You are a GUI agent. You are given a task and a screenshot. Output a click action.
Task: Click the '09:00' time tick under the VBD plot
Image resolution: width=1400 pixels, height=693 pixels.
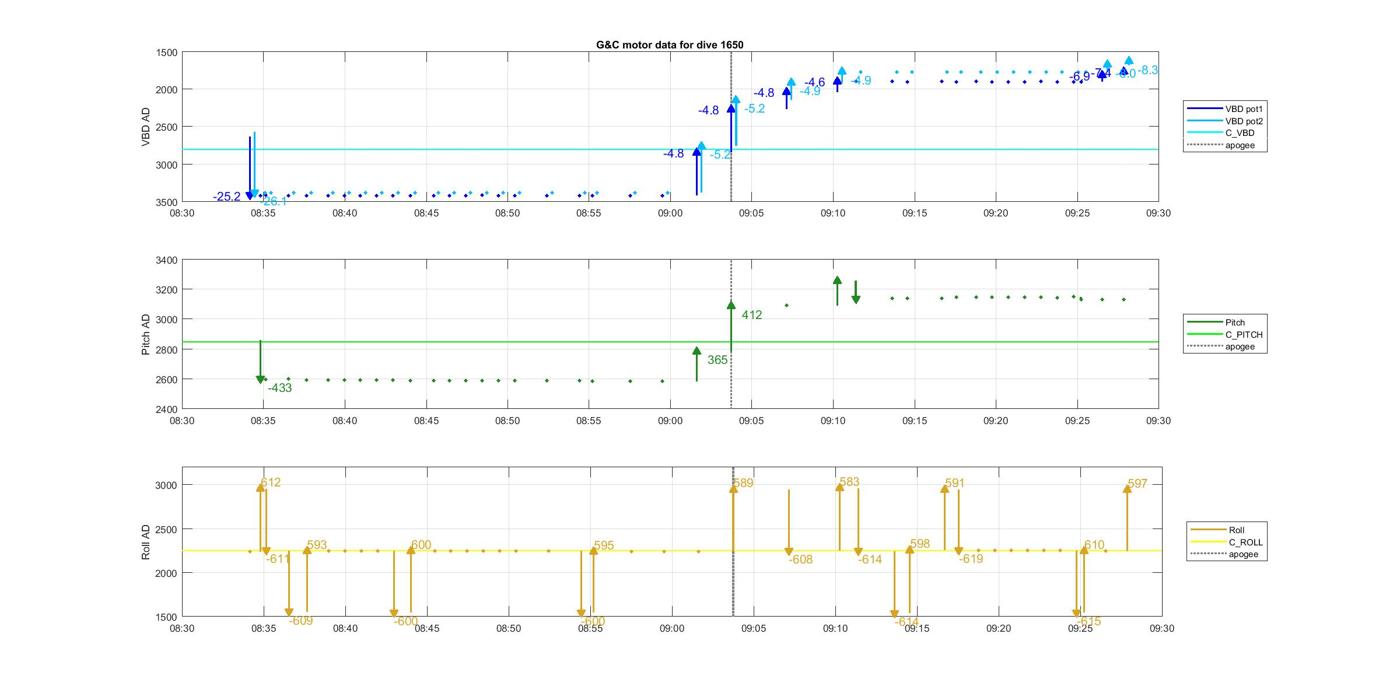click(x=670, y=213)
